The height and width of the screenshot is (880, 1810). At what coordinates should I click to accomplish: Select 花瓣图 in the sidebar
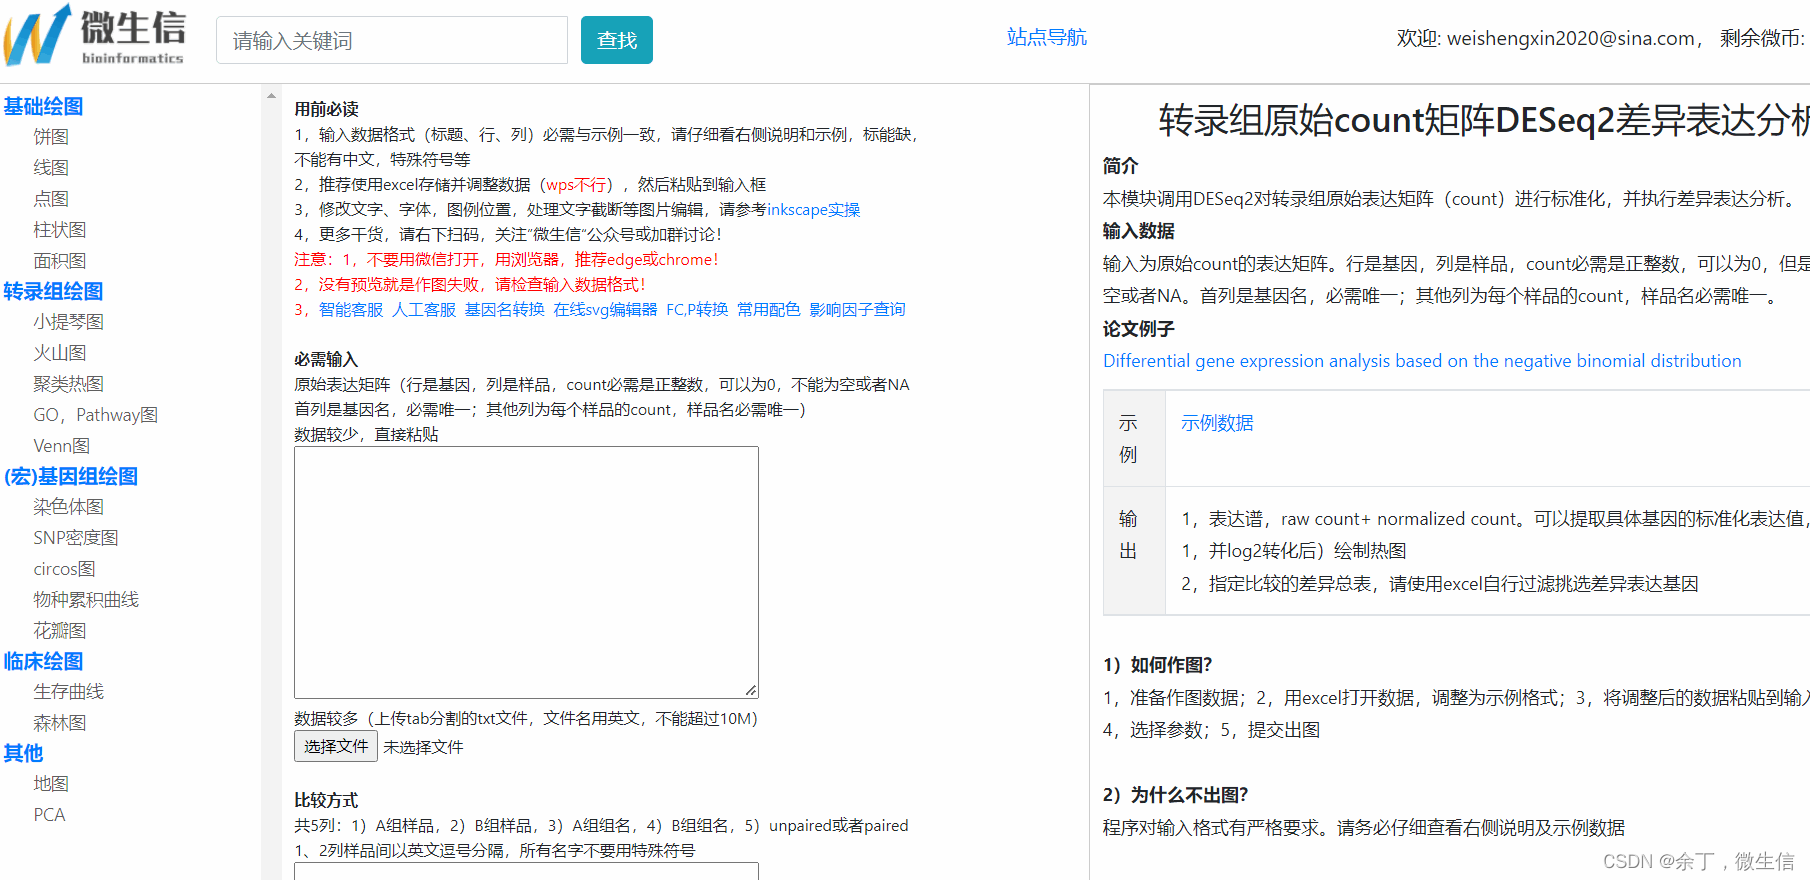(x=60, y=631)
